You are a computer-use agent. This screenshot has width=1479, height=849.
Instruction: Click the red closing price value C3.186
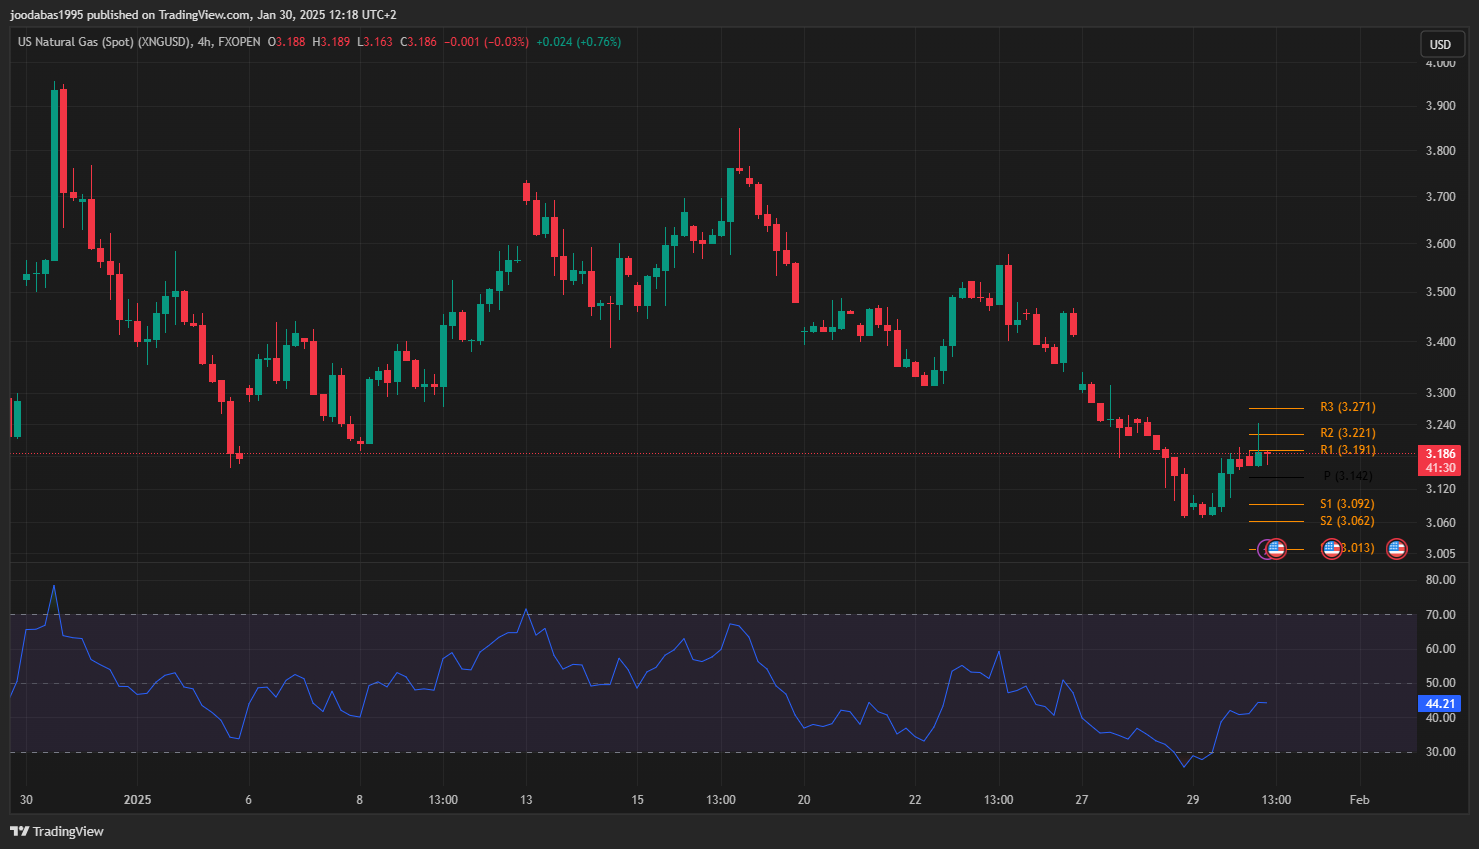418,42
